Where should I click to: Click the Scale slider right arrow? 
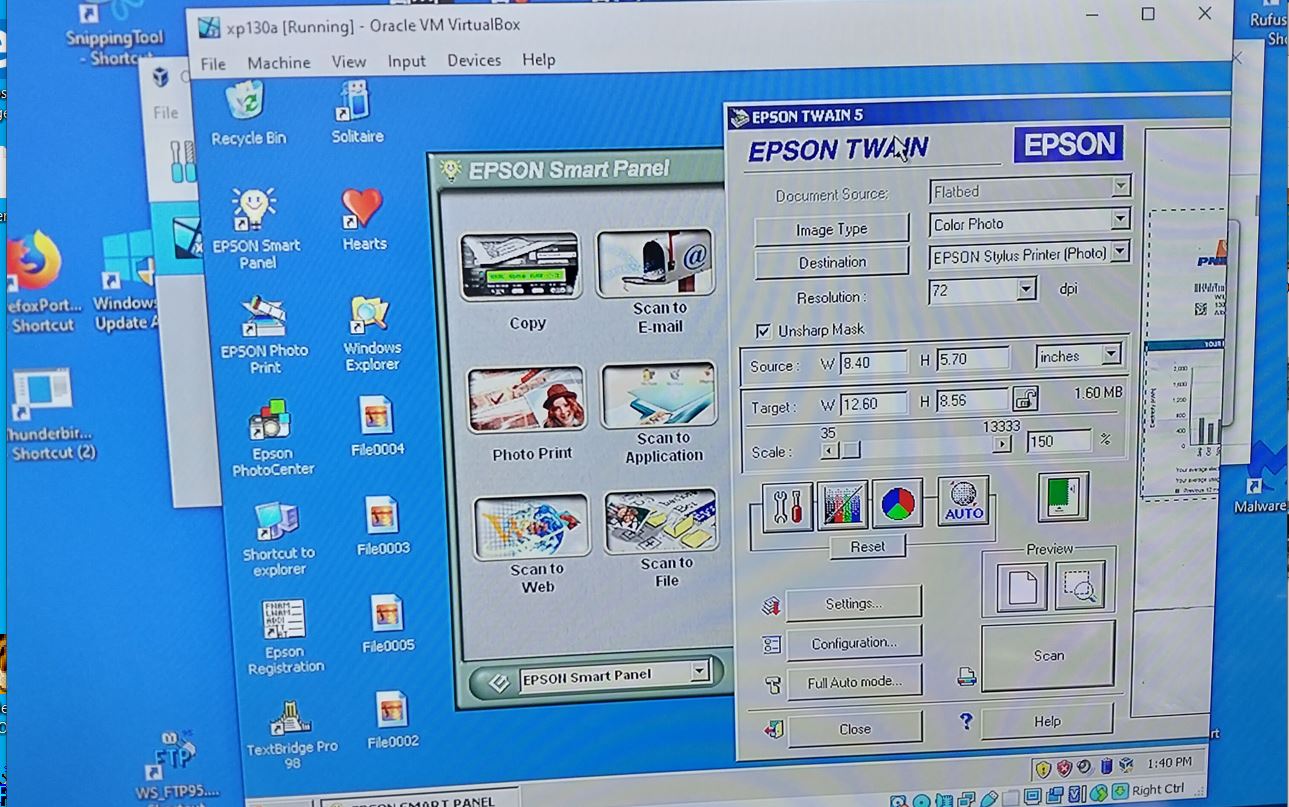tap(1002, 445)
